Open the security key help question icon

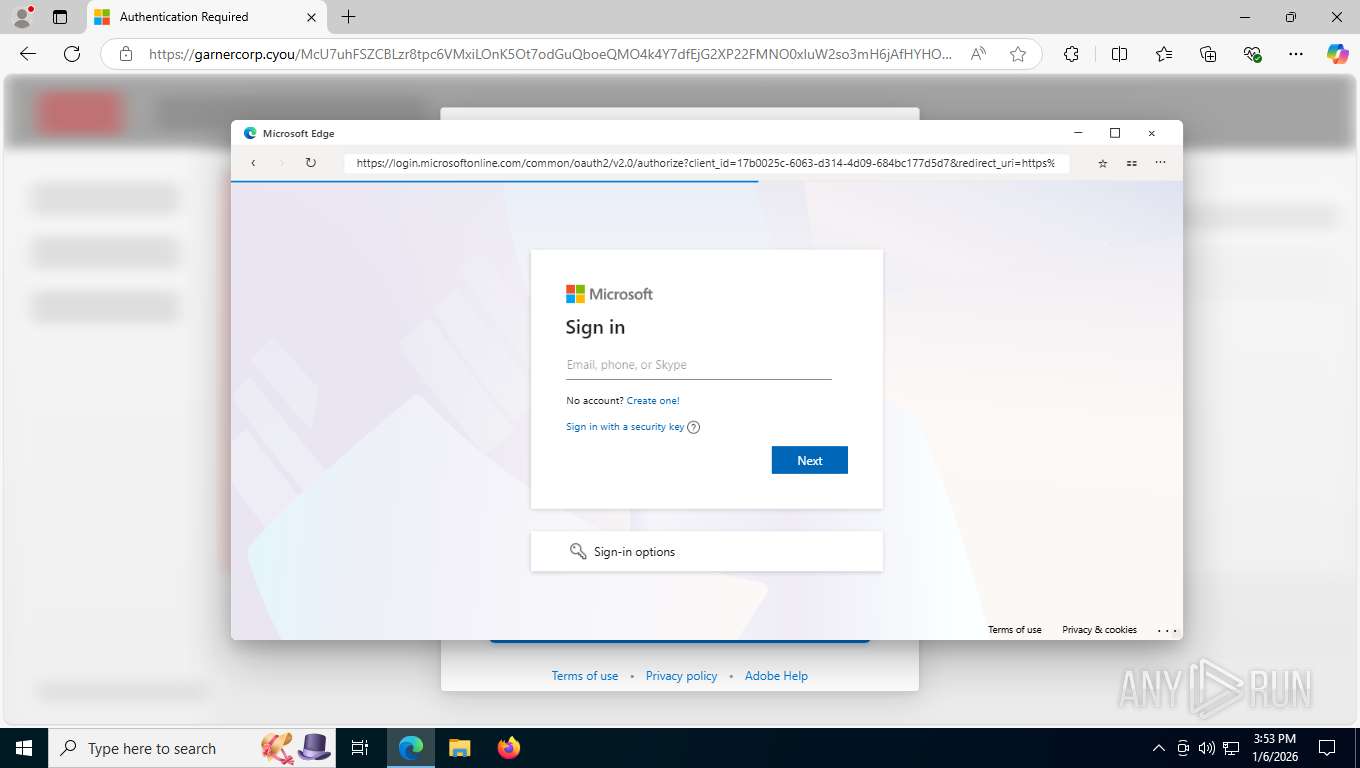pyautogui.click(x=694, y=427)
